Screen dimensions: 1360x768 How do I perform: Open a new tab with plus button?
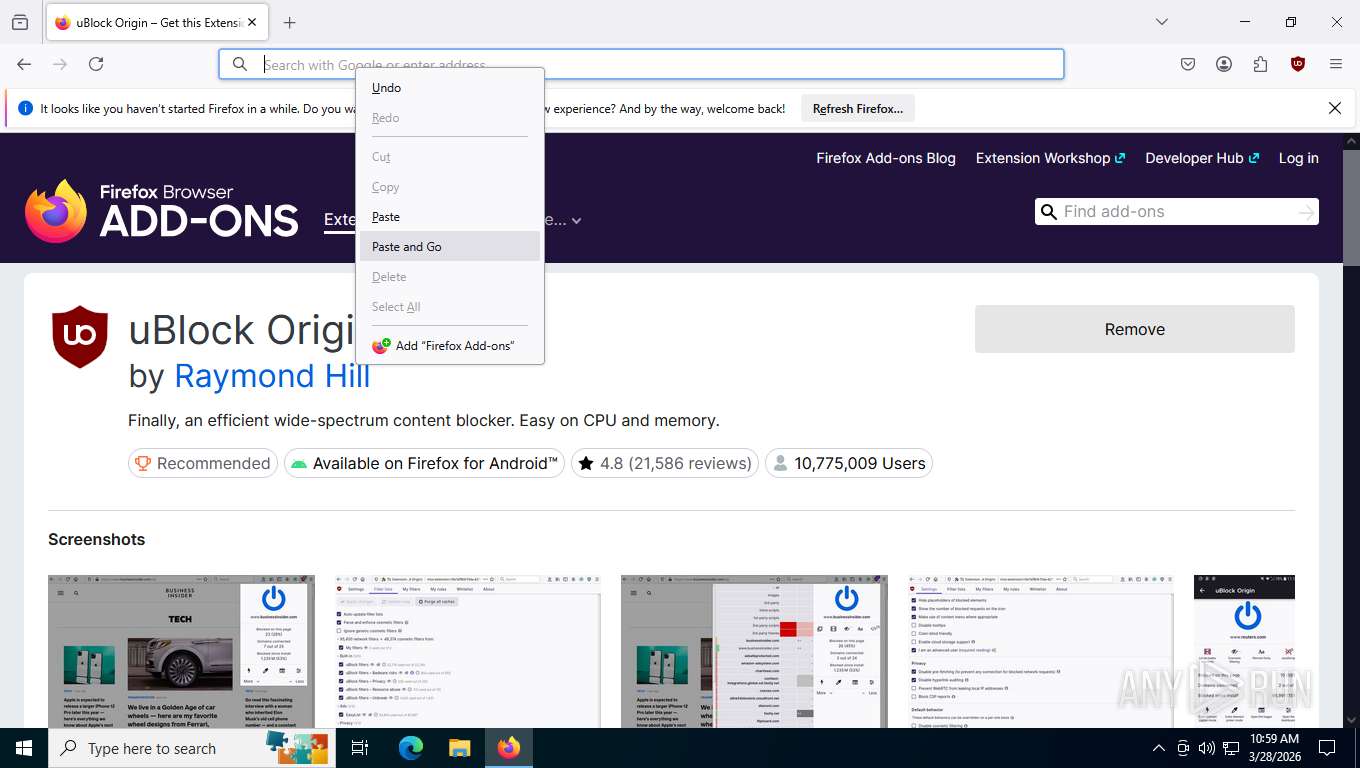point(289,22)
